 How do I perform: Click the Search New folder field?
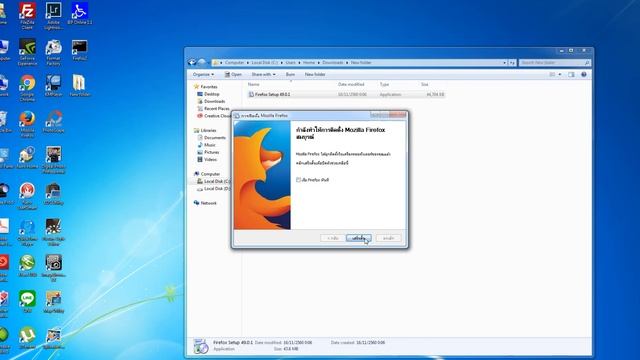[555, 62]
